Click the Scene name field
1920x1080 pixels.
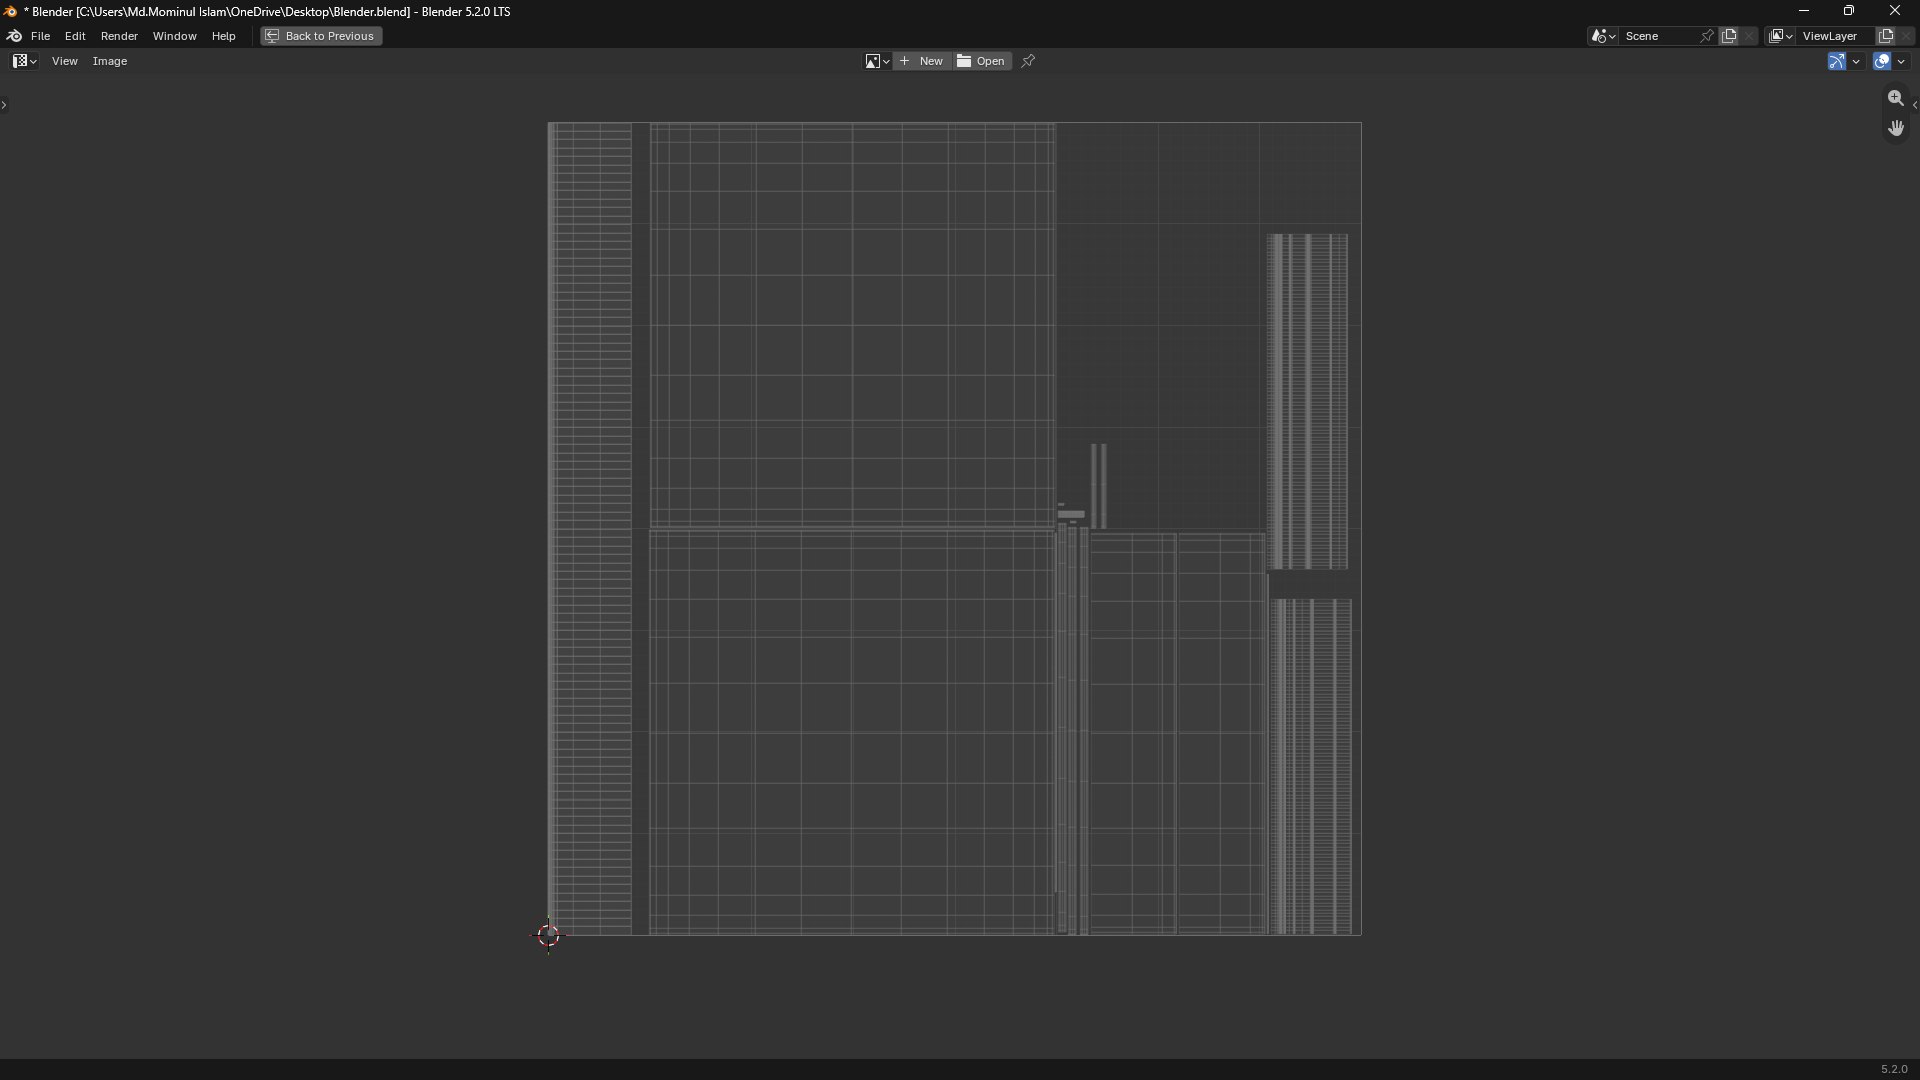[1660, 36]
